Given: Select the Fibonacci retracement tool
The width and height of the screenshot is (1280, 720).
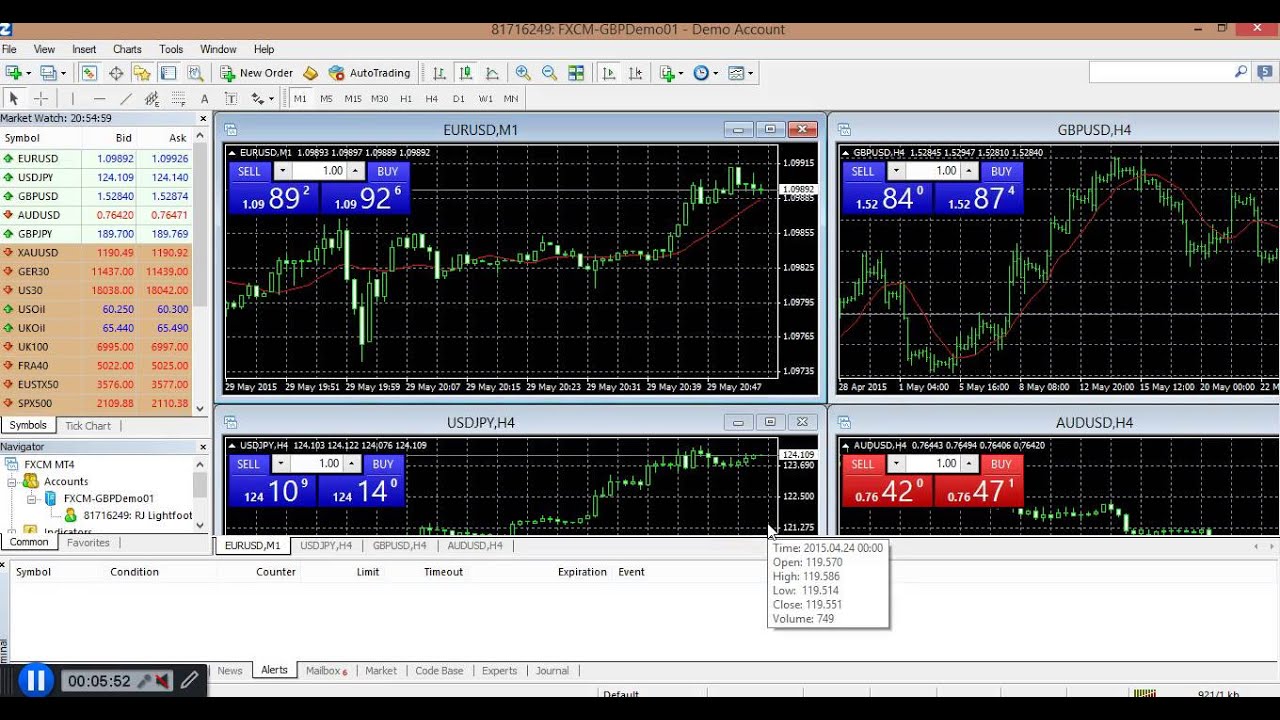Looking at the screenshot, I should [x=178, y=98].
